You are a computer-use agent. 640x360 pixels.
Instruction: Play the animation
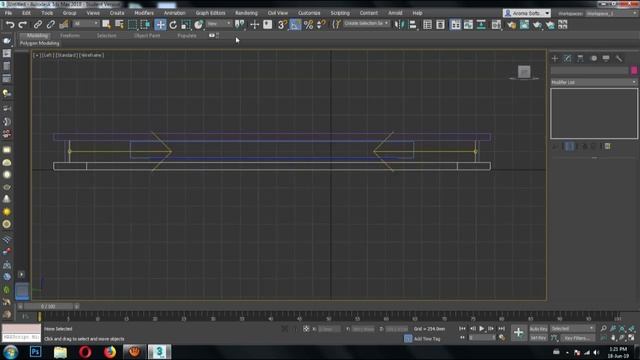[482, 329]
